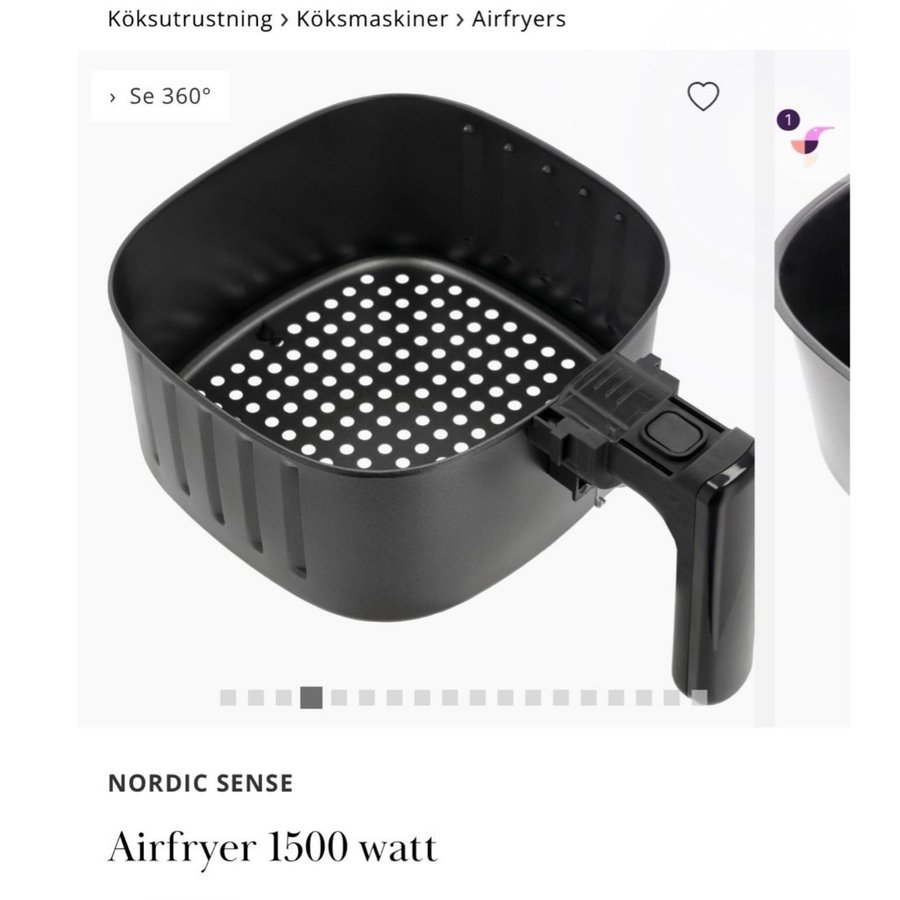Select the fifth image carousel dot
Screen dimensions: 900x900
point(339,698)
